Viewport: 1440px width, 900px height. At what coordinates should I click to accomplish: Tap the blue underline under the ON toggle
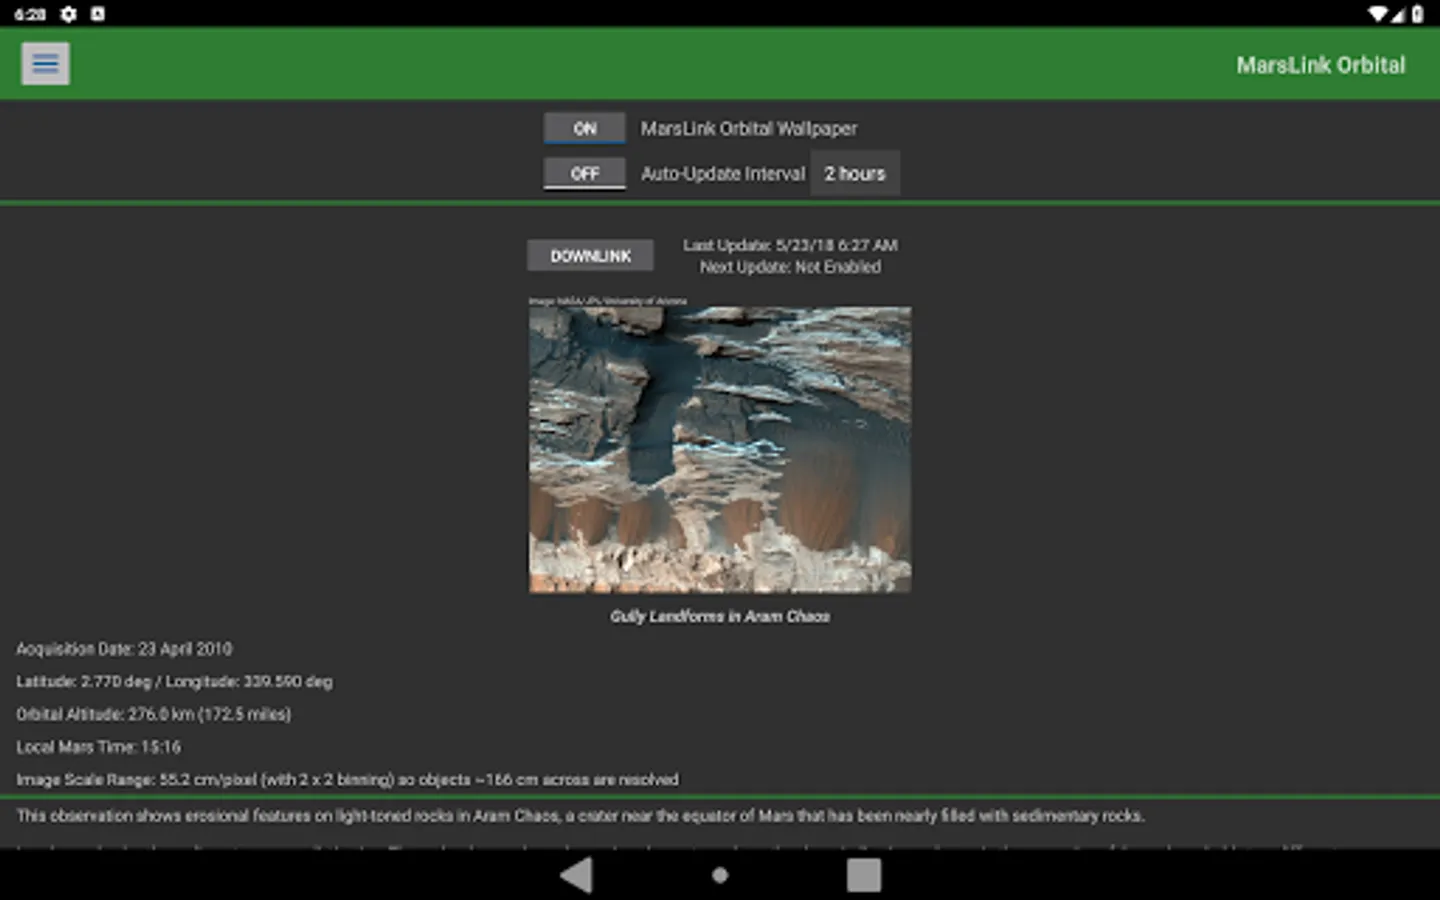(x=584, y=141)
